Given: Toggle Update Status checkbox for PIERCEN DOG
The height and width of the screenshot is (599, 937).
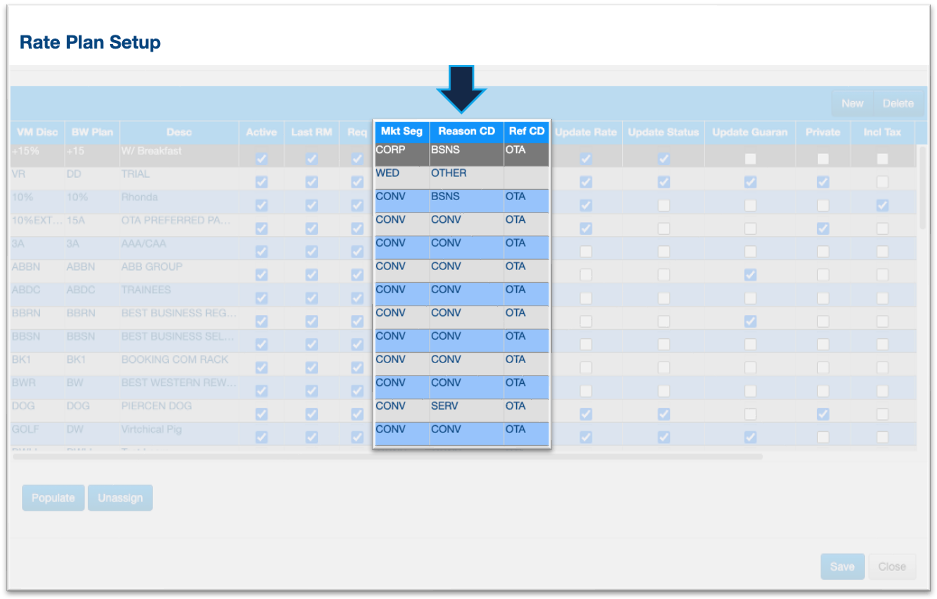Looking at the screenshot, I should point(663,414).
